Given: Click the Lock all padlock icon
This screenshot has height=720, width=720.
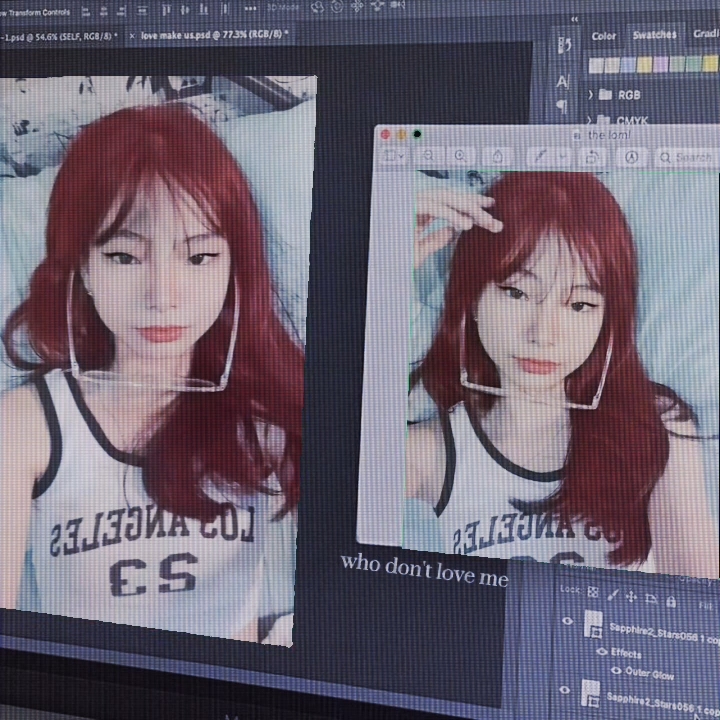Looking at the screenshot, I should pyautogui.click(x=671, y=601).
